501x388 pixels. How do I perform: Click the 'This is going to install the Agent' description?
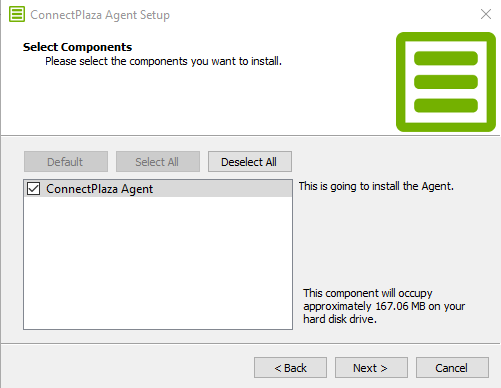(x=376, y=186)
